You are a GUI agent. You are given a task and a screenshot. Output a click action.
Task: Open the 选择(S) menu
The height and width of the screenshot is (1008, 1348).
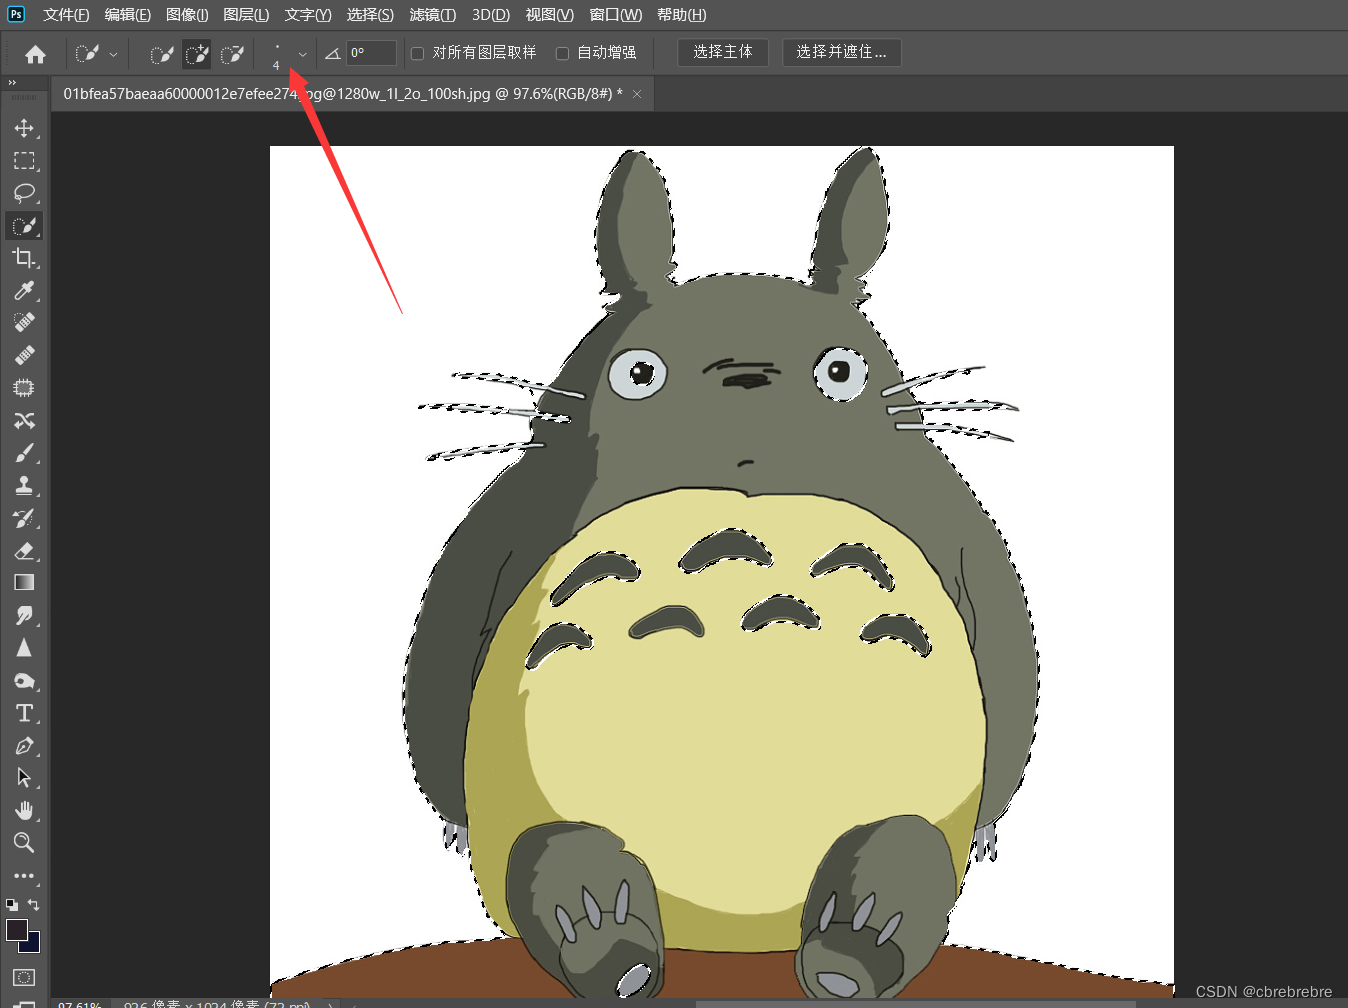(x=370, y=14)
